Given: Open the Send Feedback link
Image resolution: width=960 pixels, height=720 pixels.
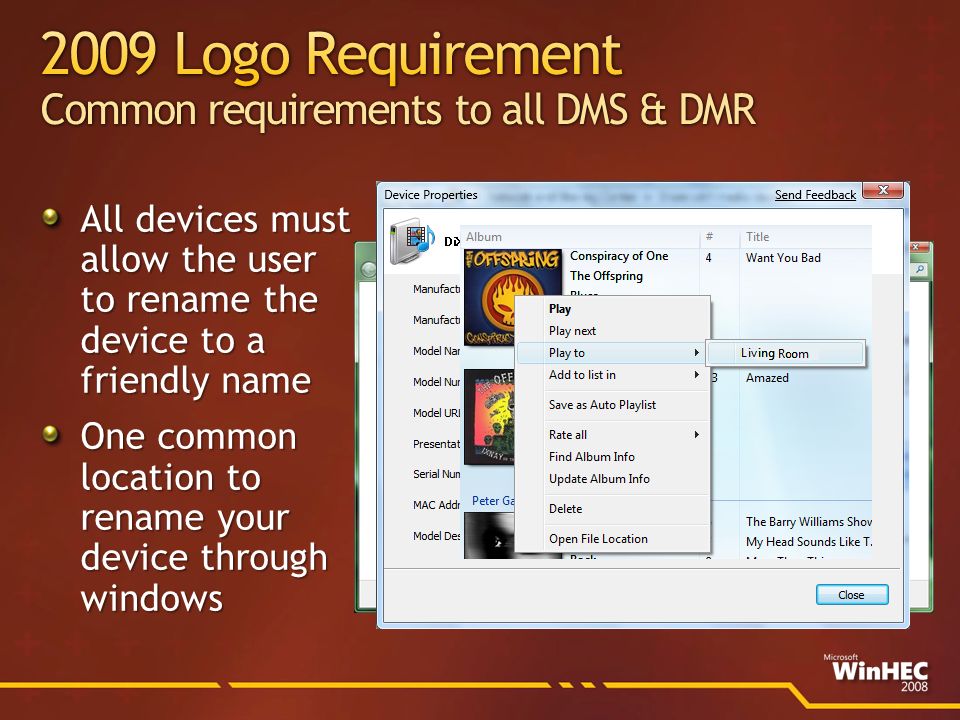Looking at the screenshot, I should tap(815, 195).
